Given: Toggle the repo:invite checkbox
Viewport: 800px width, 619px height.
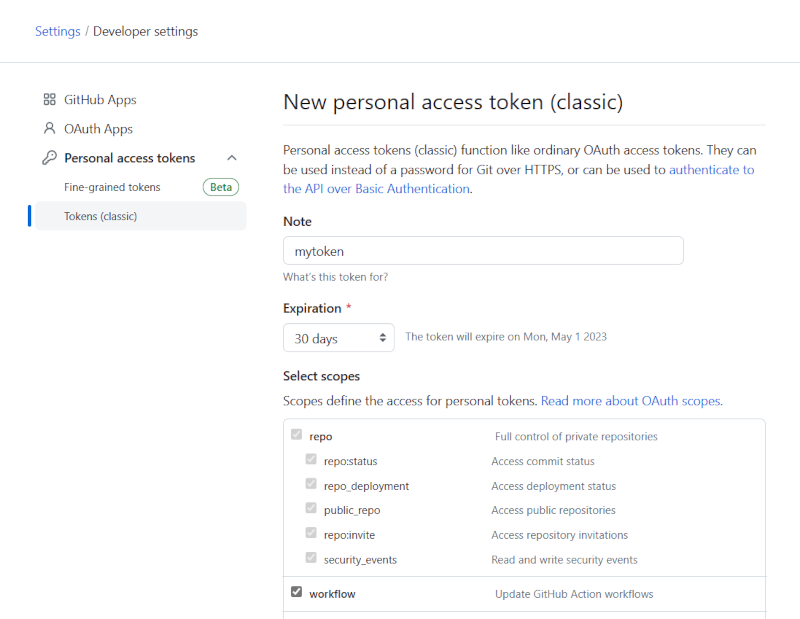Looking at the screenshot, I should tap(311, 533).
